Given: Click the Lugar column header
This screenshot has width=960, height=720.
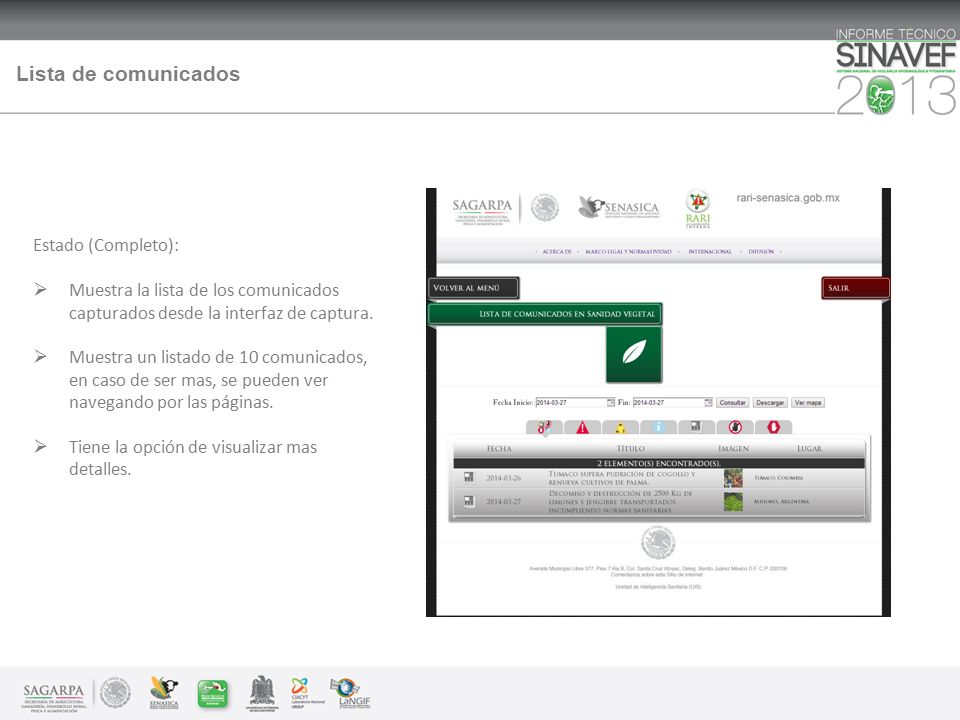Looking at the screenshot, I should coord(809,449).
